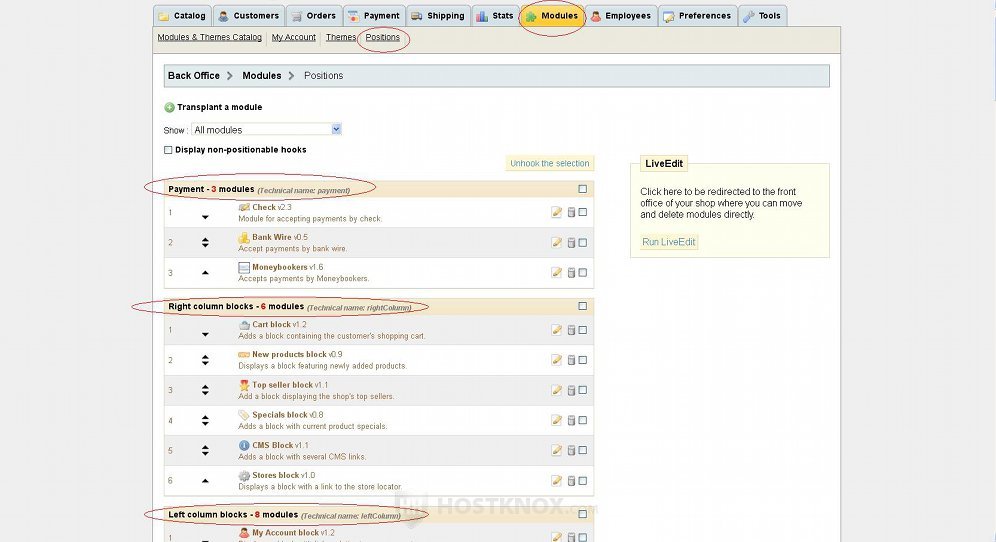
Task: Select the checkbox for Top seller block
Action: pyautogui.click(x=583, y=390)
